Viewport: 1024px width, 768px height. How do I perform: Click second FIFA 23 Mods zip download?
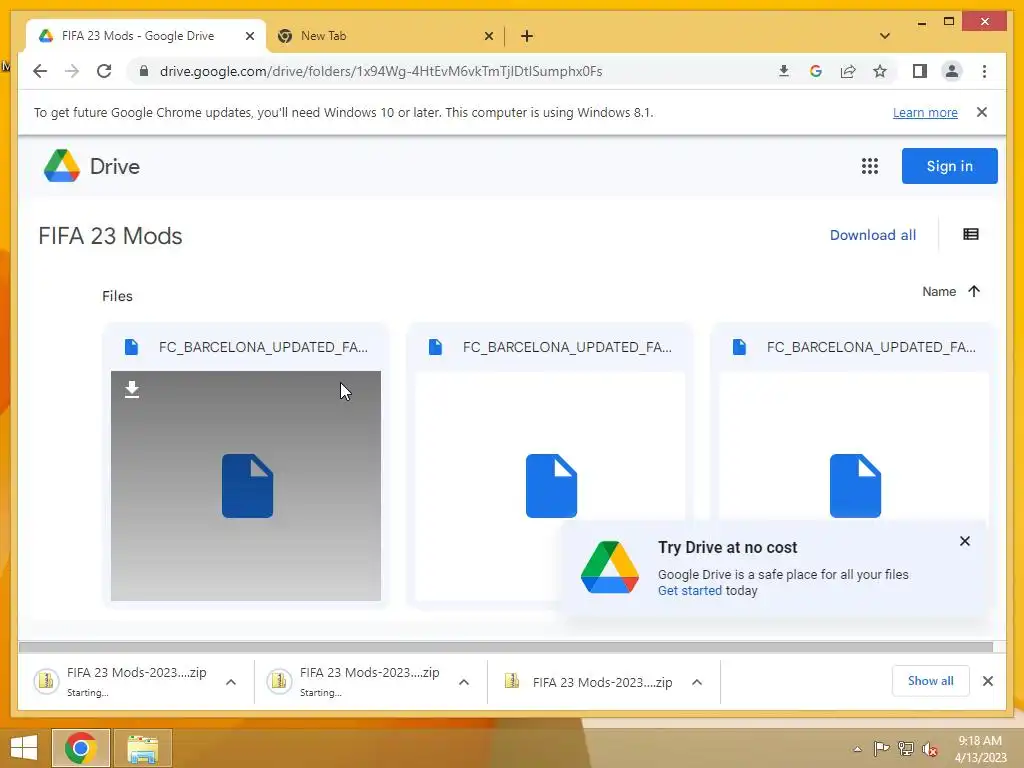point(354,682)
